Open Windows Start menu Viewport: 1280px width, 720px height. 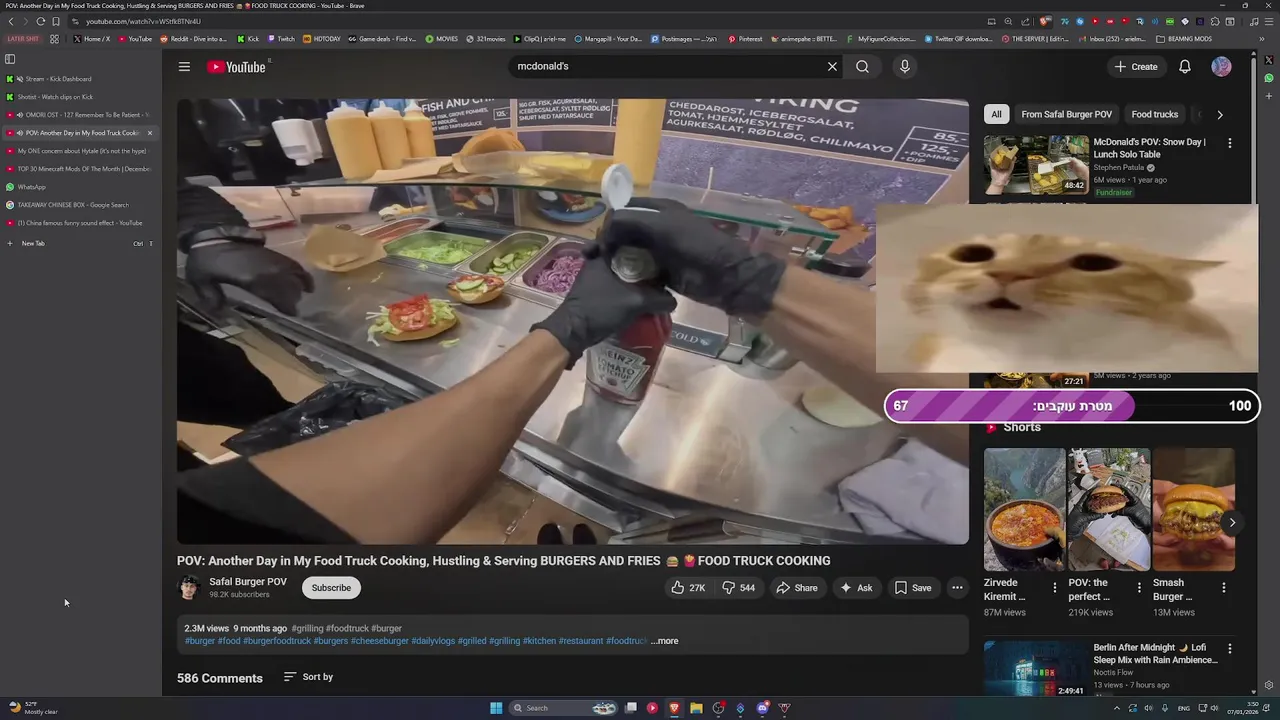[x=496, y=708]
